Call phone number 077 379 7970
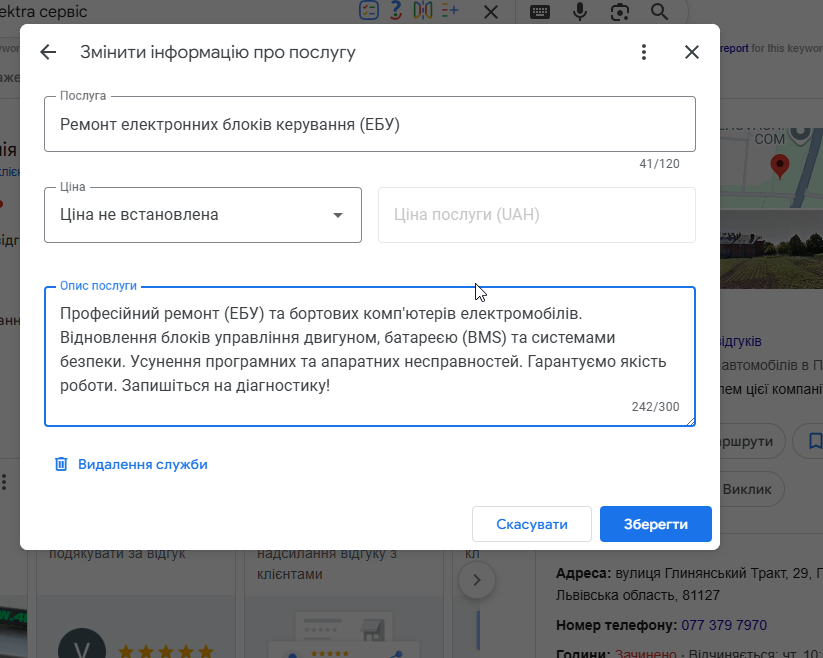 coord(724,625)
